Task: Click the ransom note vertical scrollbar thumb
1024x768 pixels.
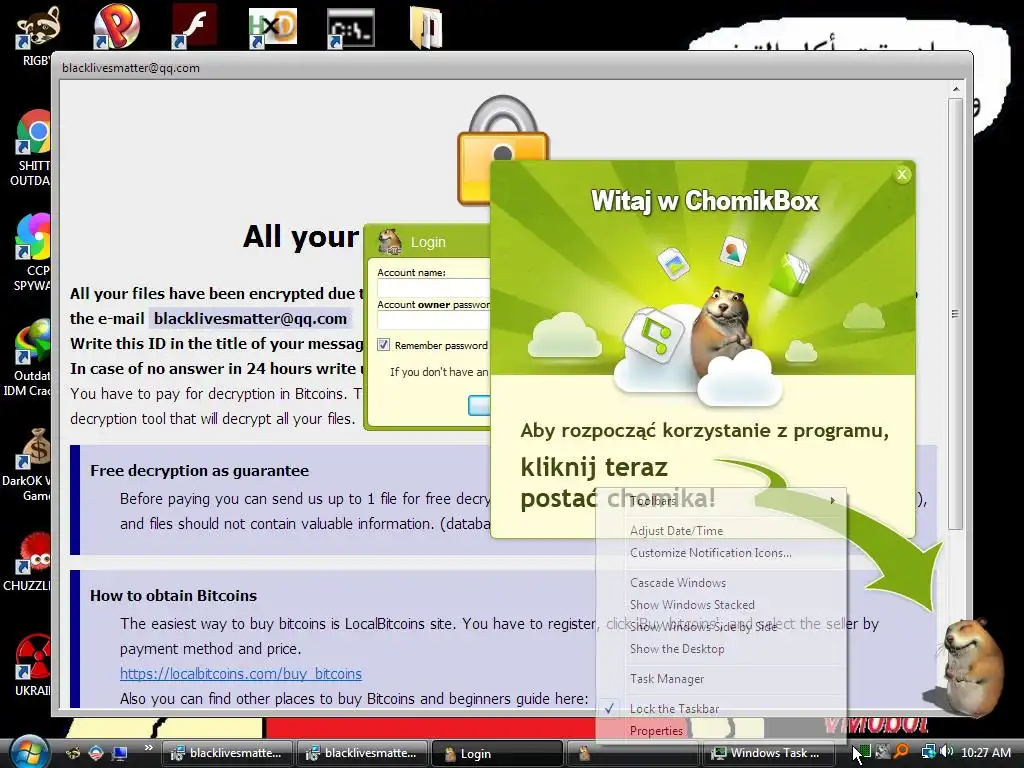Action: (955, 313)
